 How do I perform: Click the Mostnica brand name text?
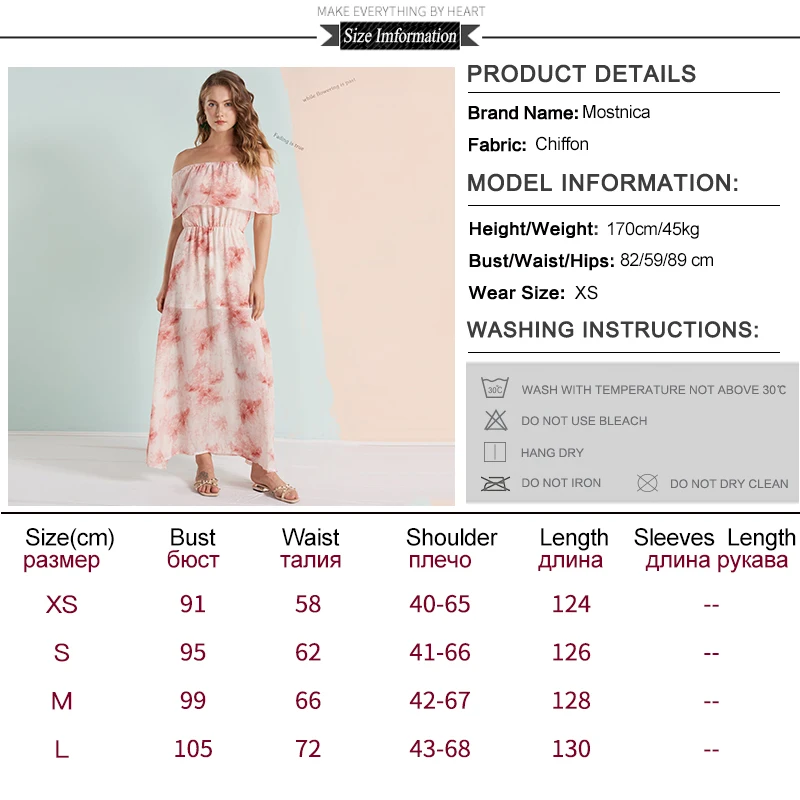616,112
